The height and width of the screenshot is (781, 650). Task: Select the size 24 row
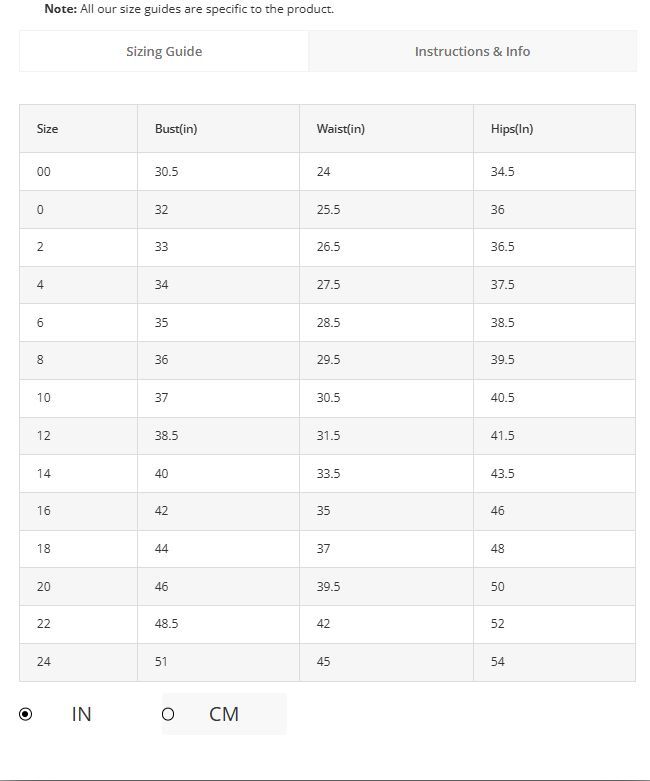327,662
